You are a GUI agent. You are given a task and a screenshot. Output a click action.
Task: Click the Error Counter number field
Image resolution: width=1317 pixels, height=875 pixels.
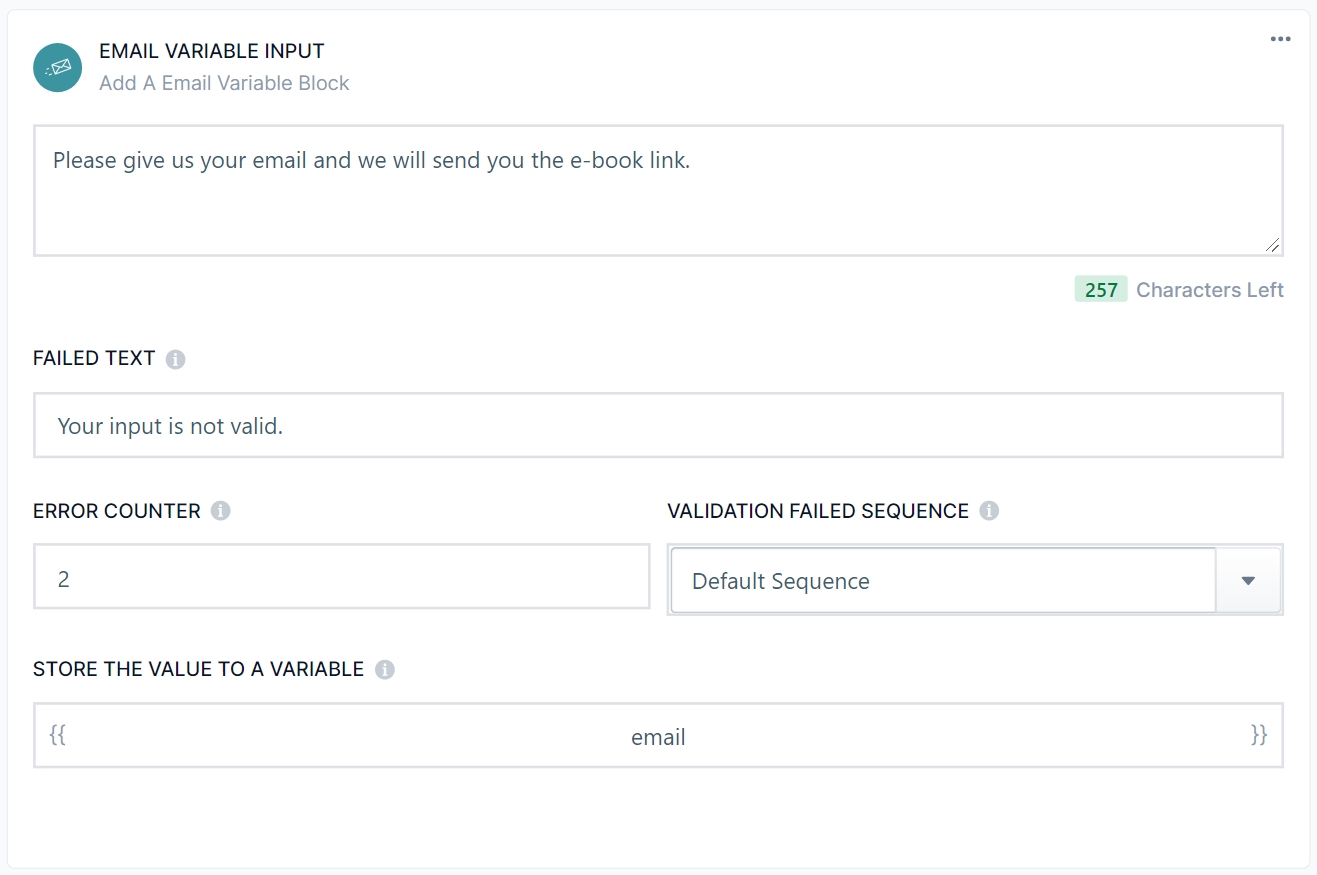[x=341, y=577]
